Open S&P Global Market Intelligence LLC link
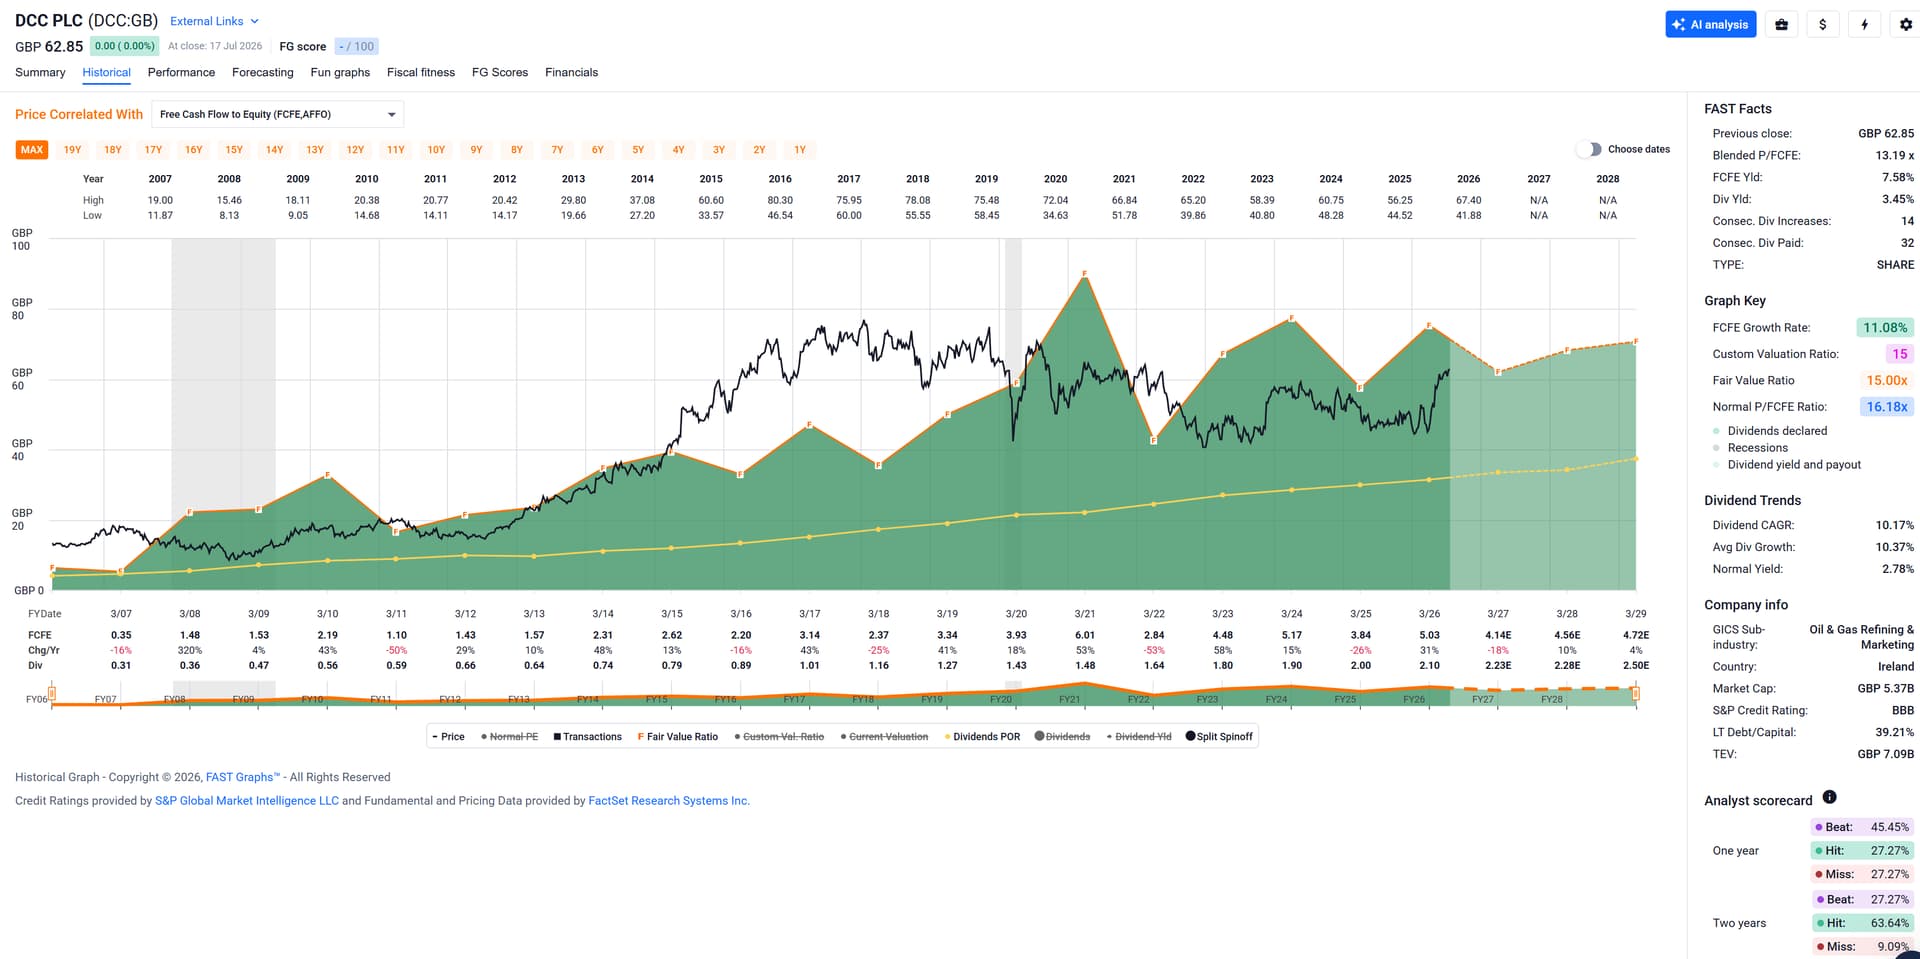Image resolution: width=1920 pixels, height=959 pixels. (x=247, y=801)
